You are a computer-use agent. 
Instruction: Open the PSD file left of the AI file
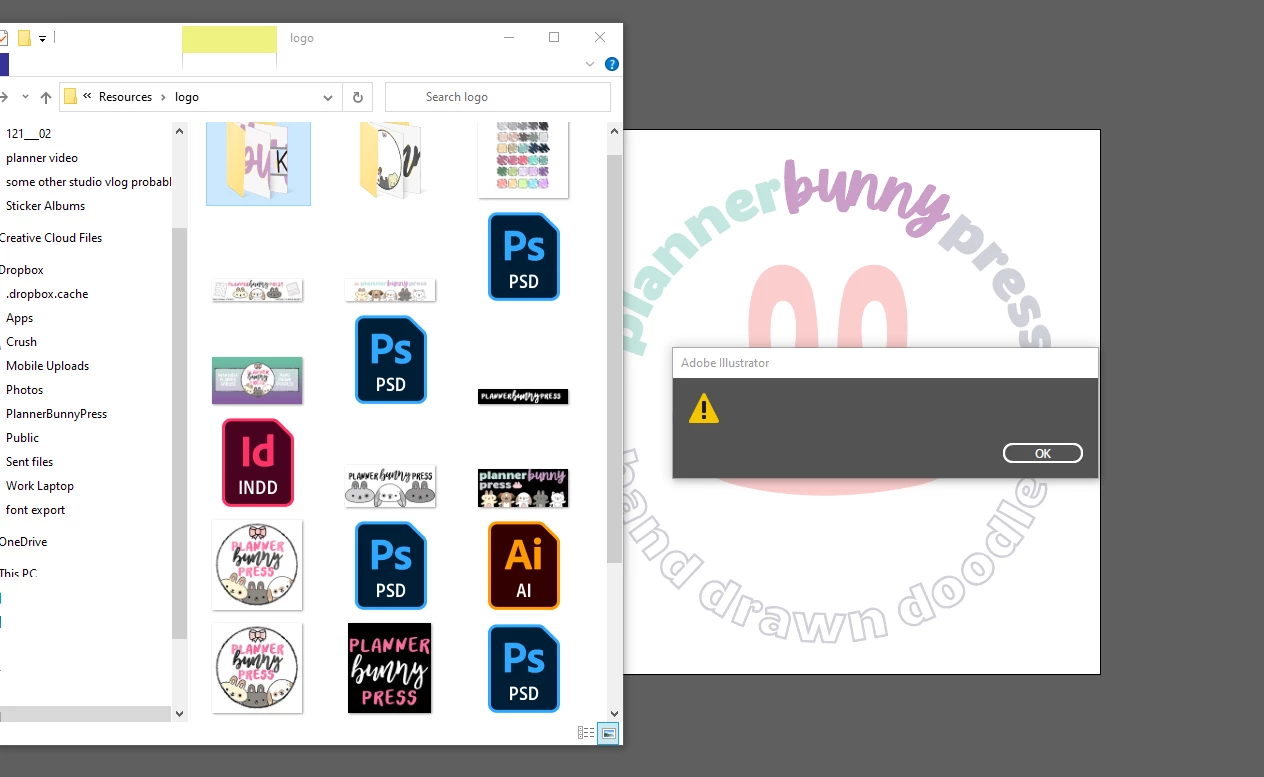pos(391,565)
